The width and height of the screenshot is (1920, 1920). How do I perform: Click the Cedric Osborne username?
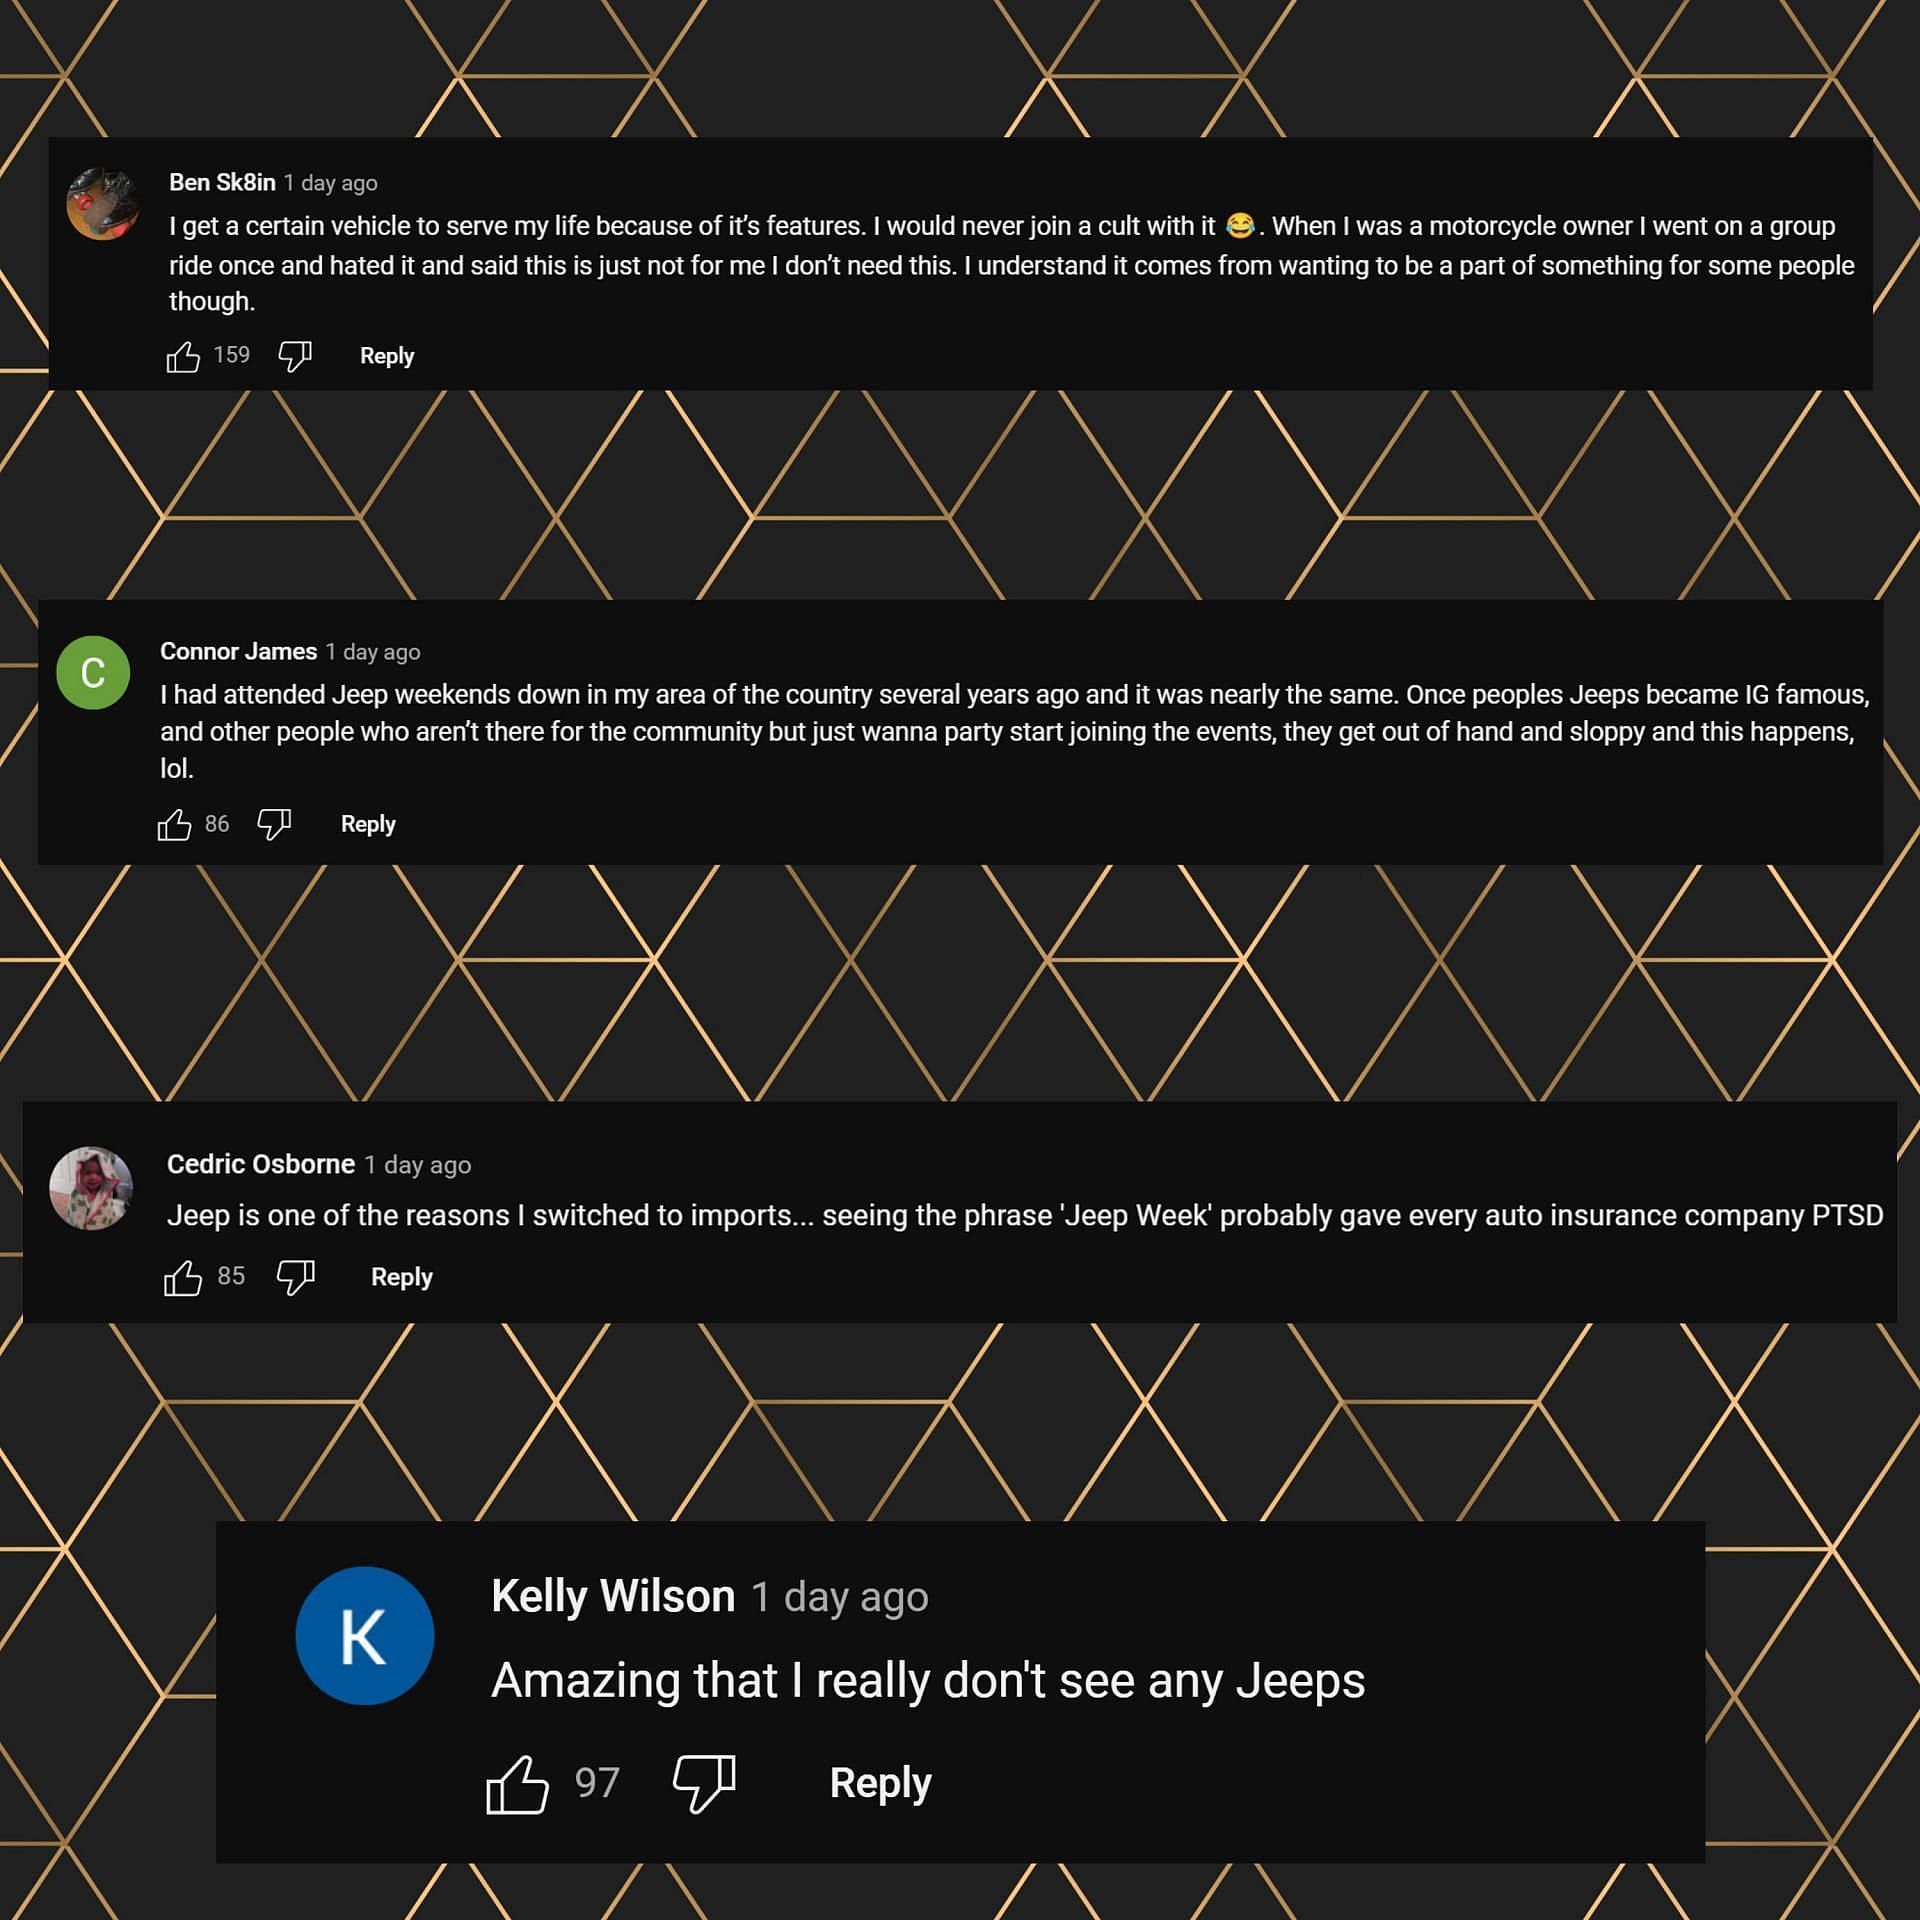(261, 1164)
